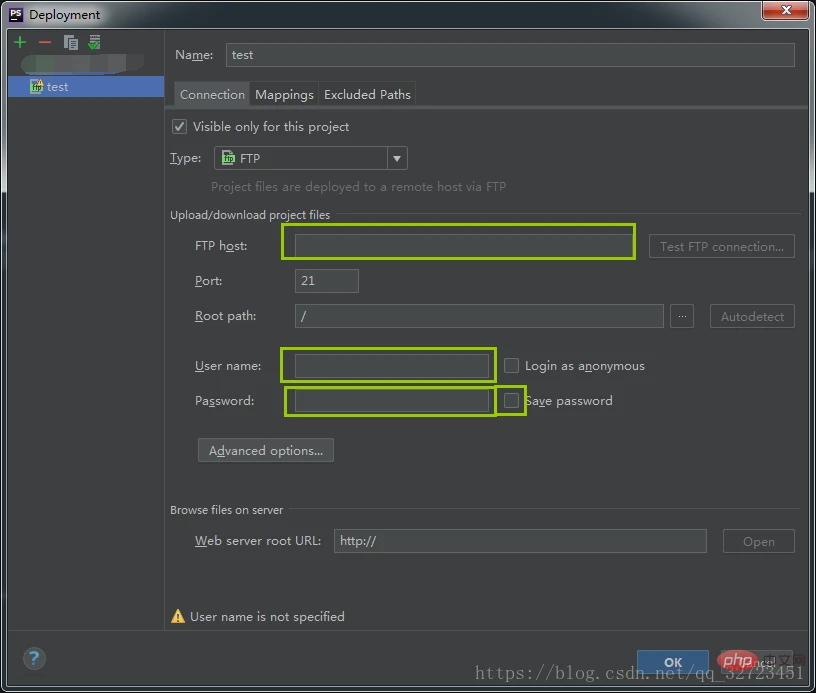Switch to the Mappings tab
816x693 pixels.
[284, 94]
